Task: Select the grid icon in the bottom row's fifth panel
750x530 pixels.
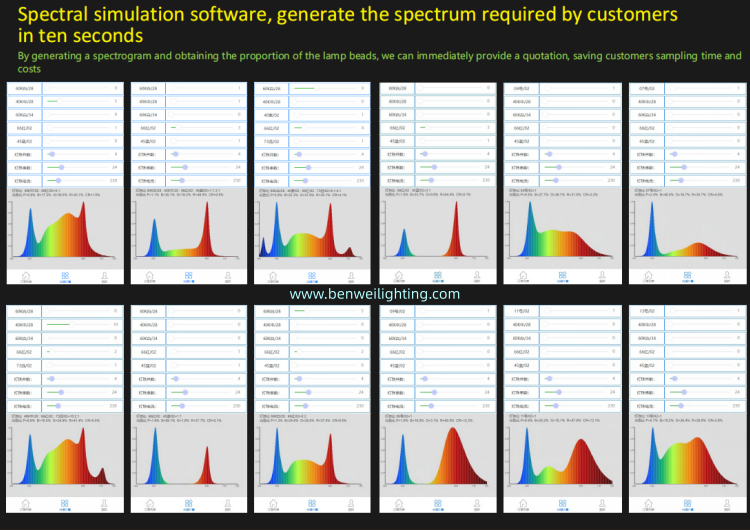Action: [x=561, y=500]
